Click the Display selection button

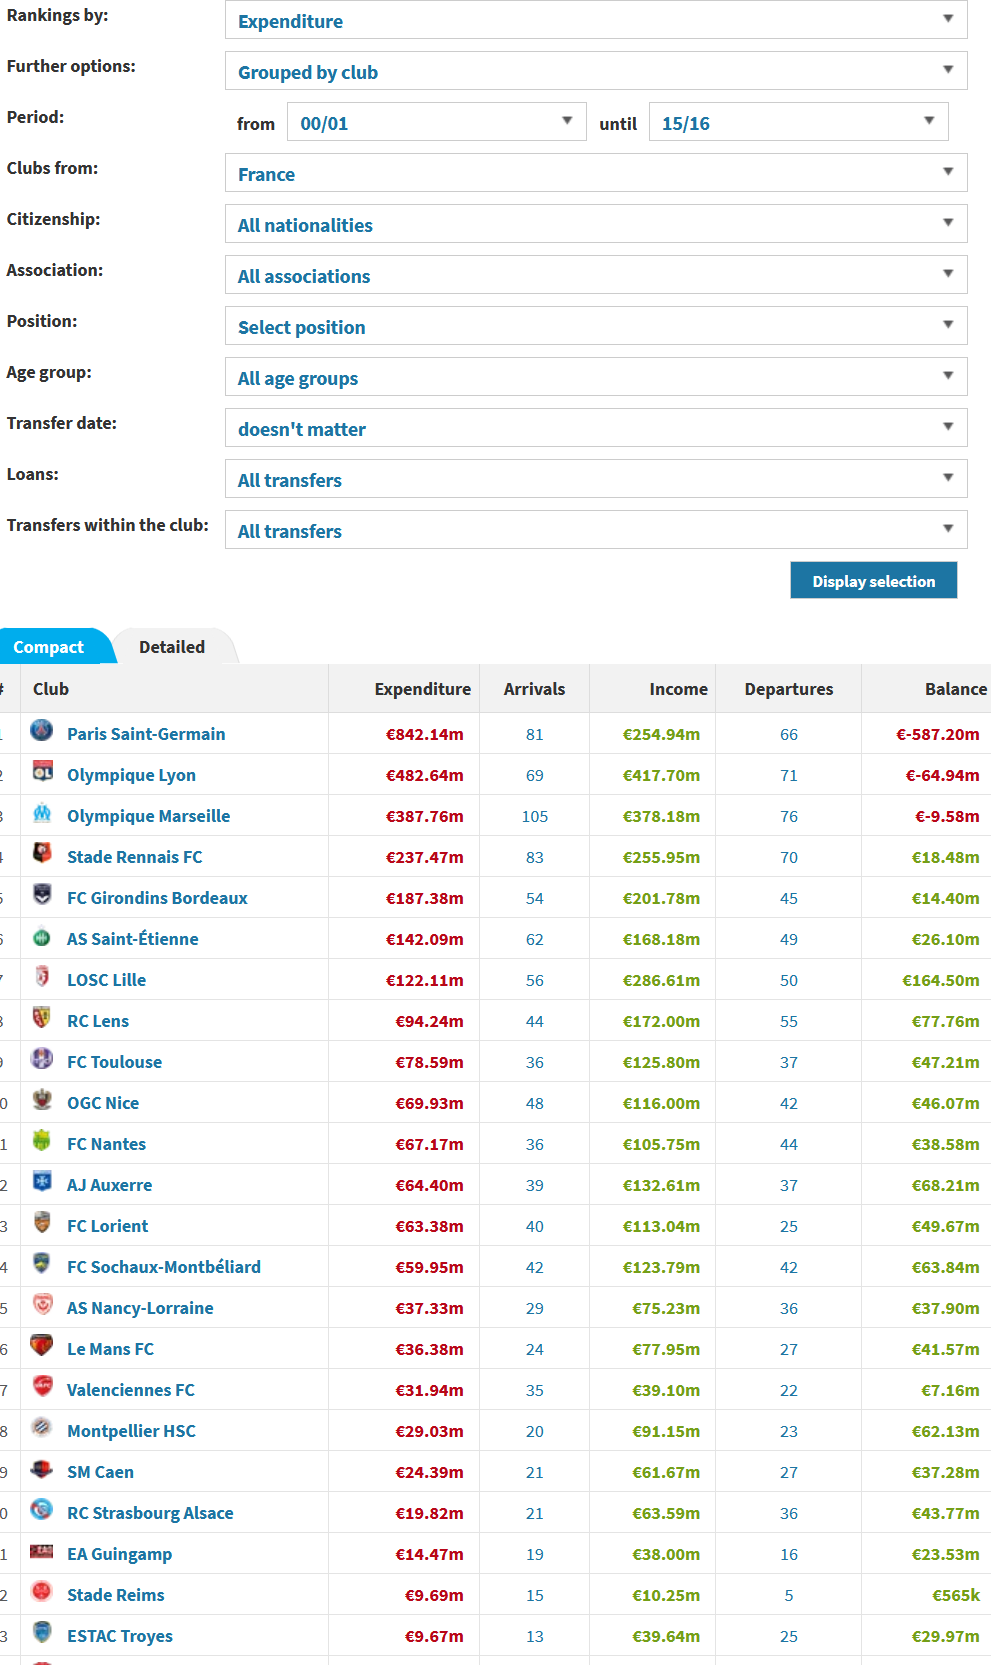point(874,581)
